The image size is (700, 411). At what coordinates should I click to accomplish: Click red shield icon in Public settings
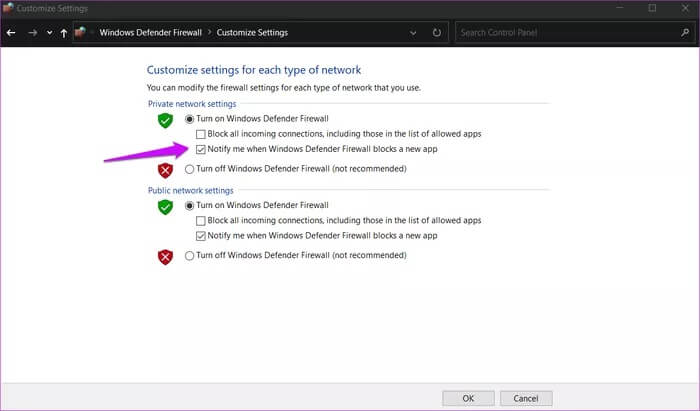click(x=165, y=257)
